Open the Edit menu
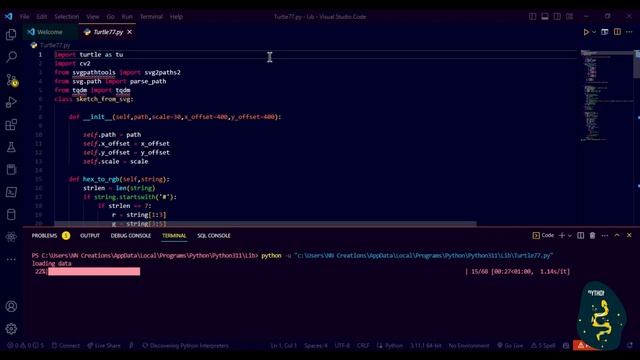 (x=42, y=17)
